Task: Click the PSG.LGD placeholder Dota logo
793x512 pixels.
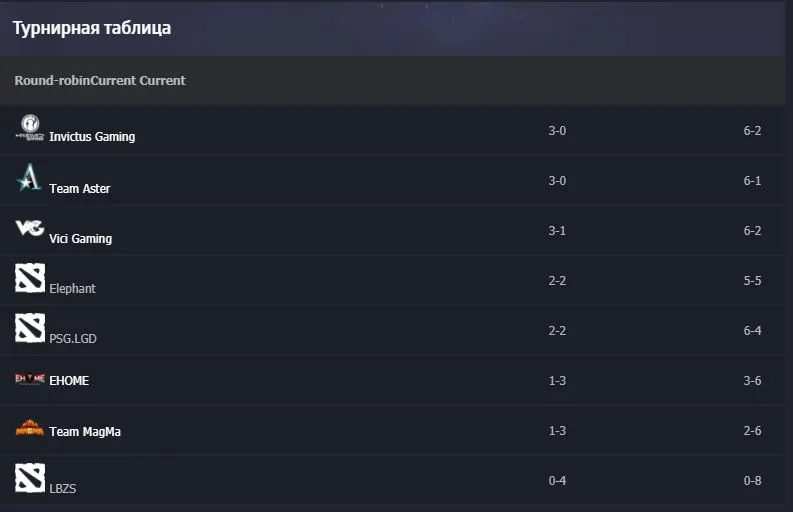Action: pos(30,328)
